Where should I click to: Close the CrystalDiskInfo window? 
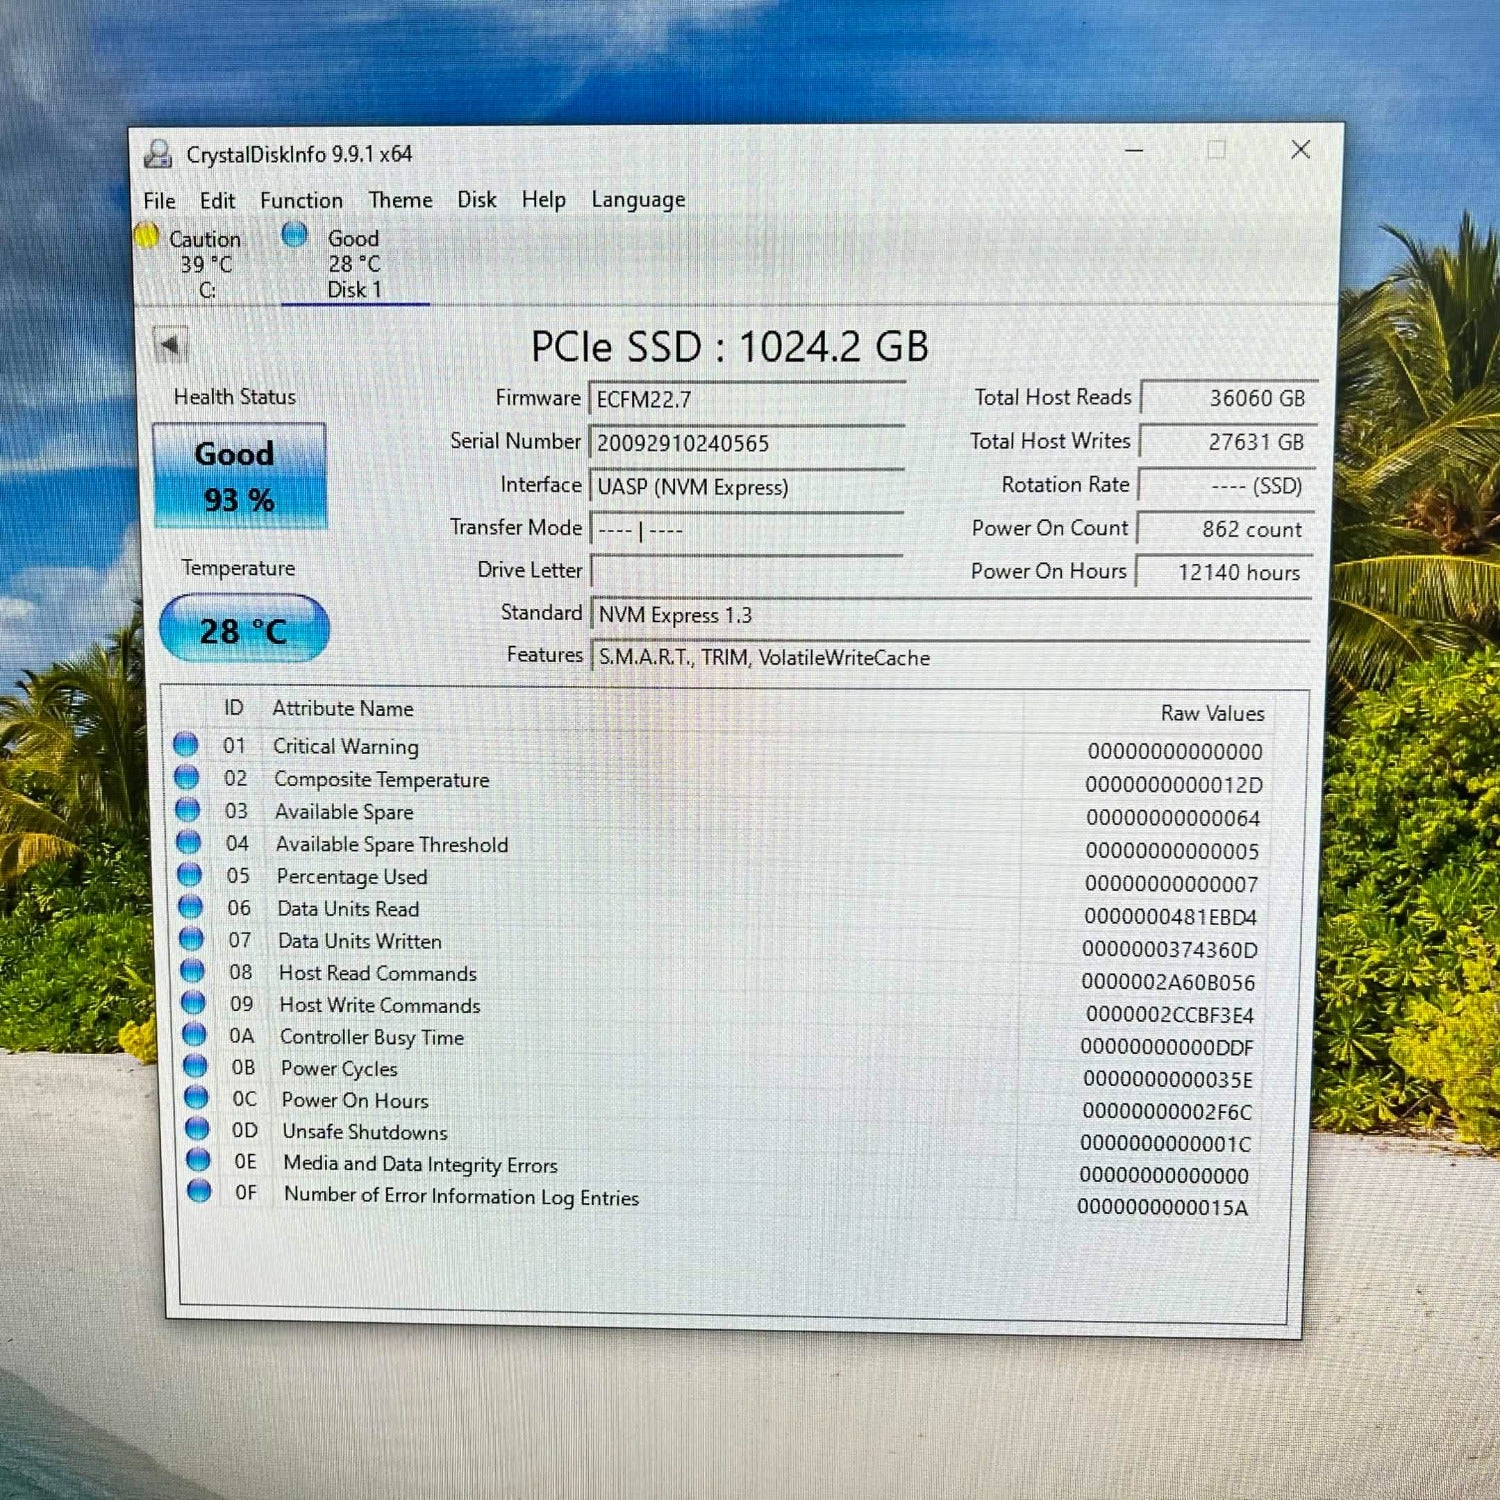coord(1301,149)
